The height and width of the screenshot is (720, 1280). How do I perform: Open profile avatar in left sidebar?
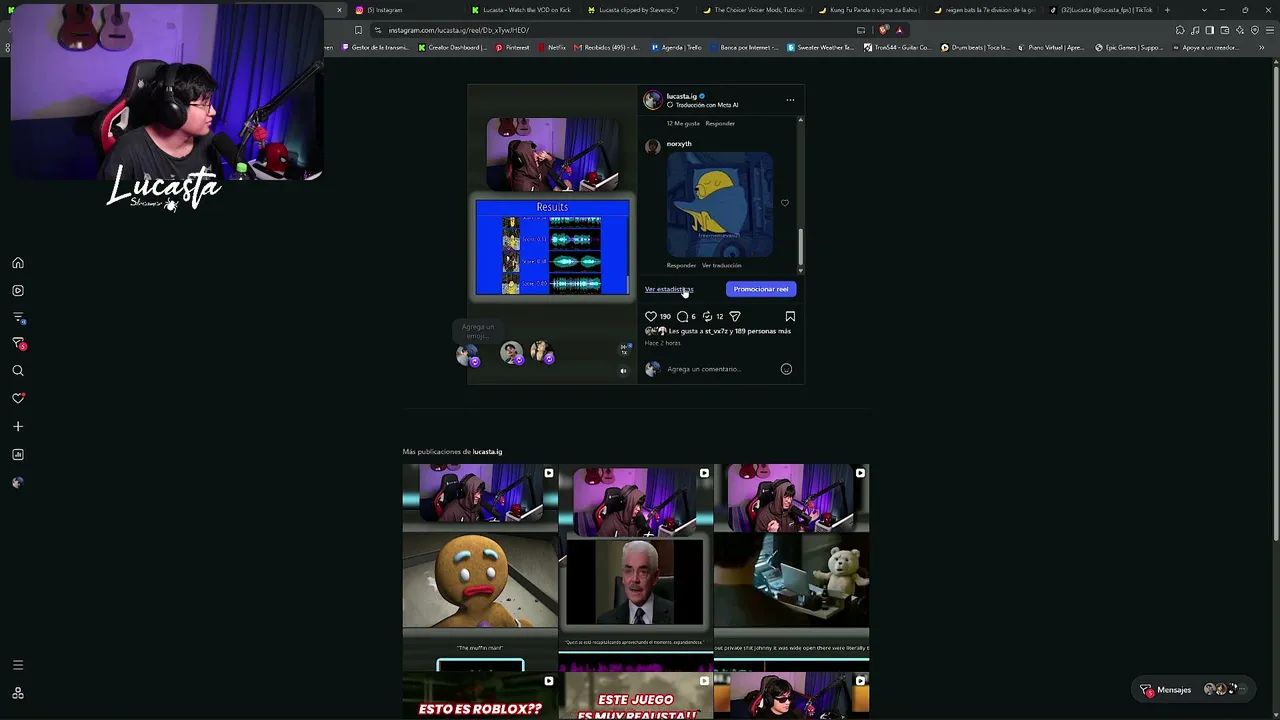pos(18,482)
